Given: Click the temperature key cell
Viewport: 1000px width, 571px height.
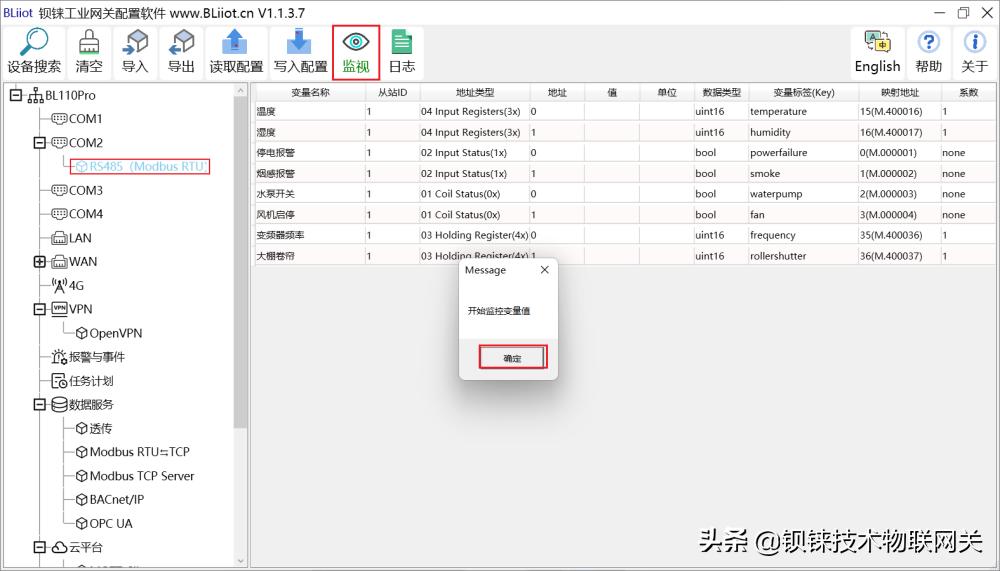Looking at the screenshot, I should pos(804,112).
